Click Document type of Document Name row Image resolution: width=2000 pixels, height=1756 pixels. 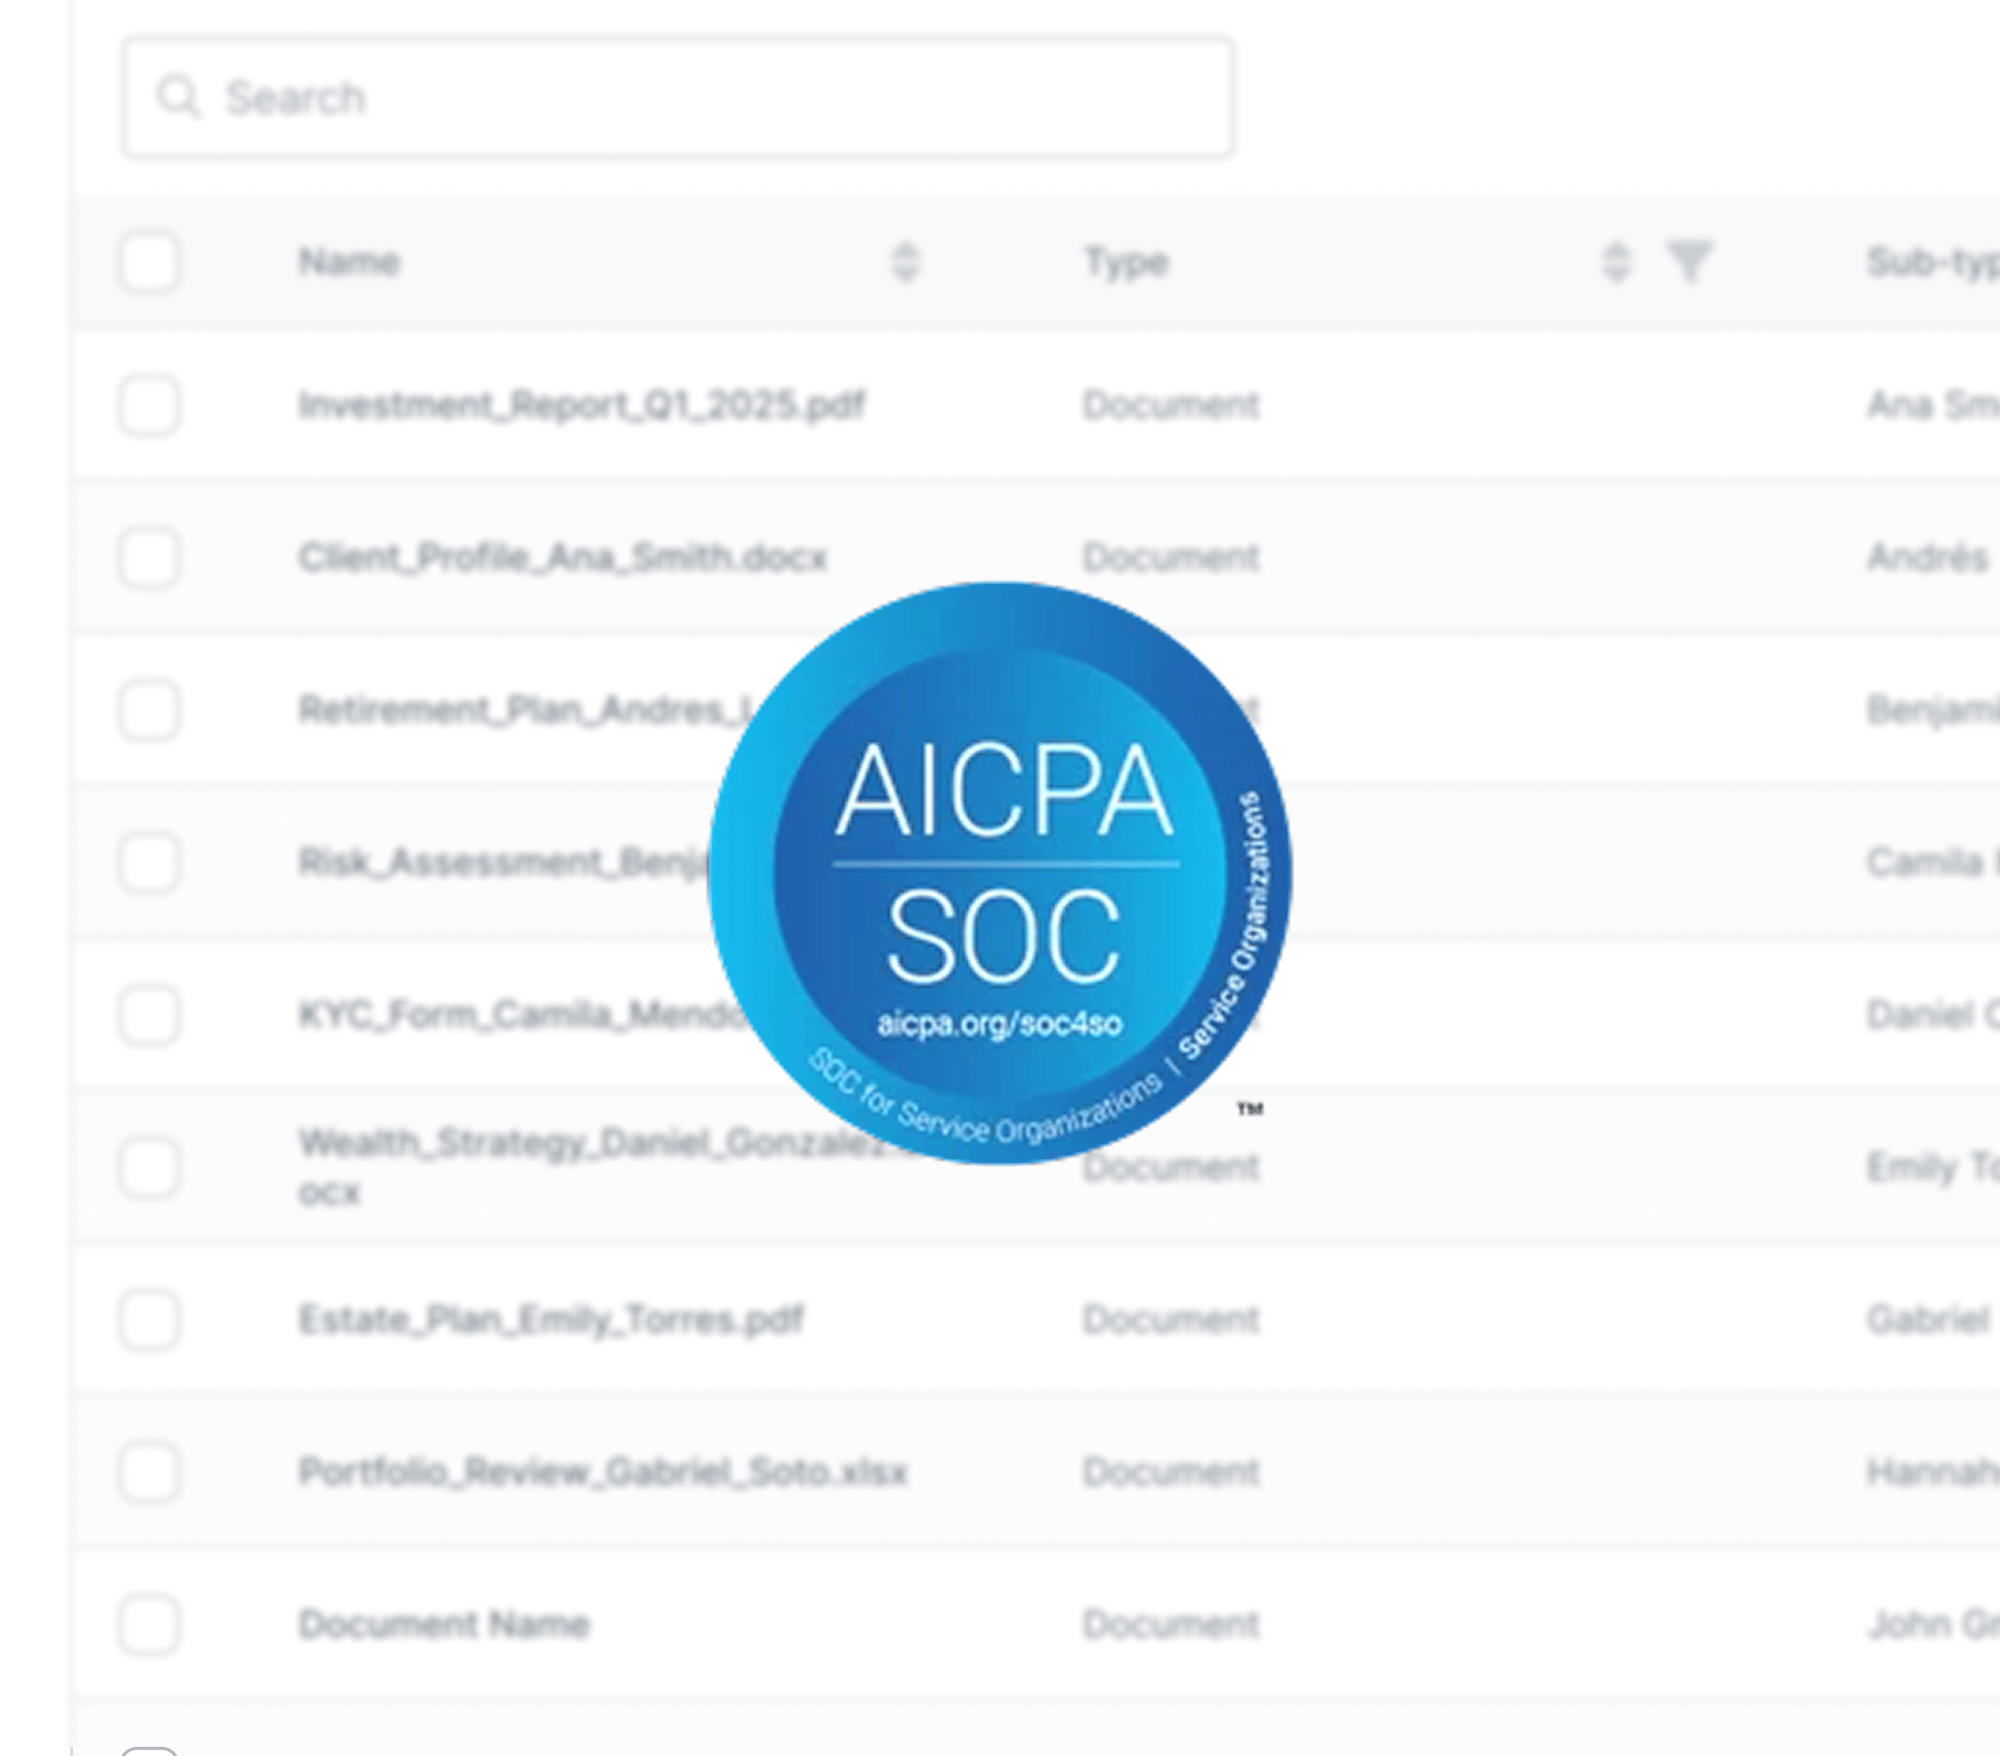tap(1171, 1625)
